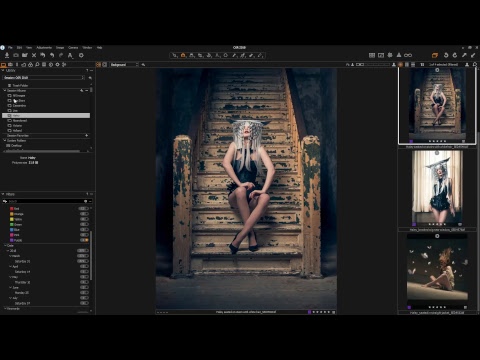Click plus icon on Session Favorites row

coord(87,136)
